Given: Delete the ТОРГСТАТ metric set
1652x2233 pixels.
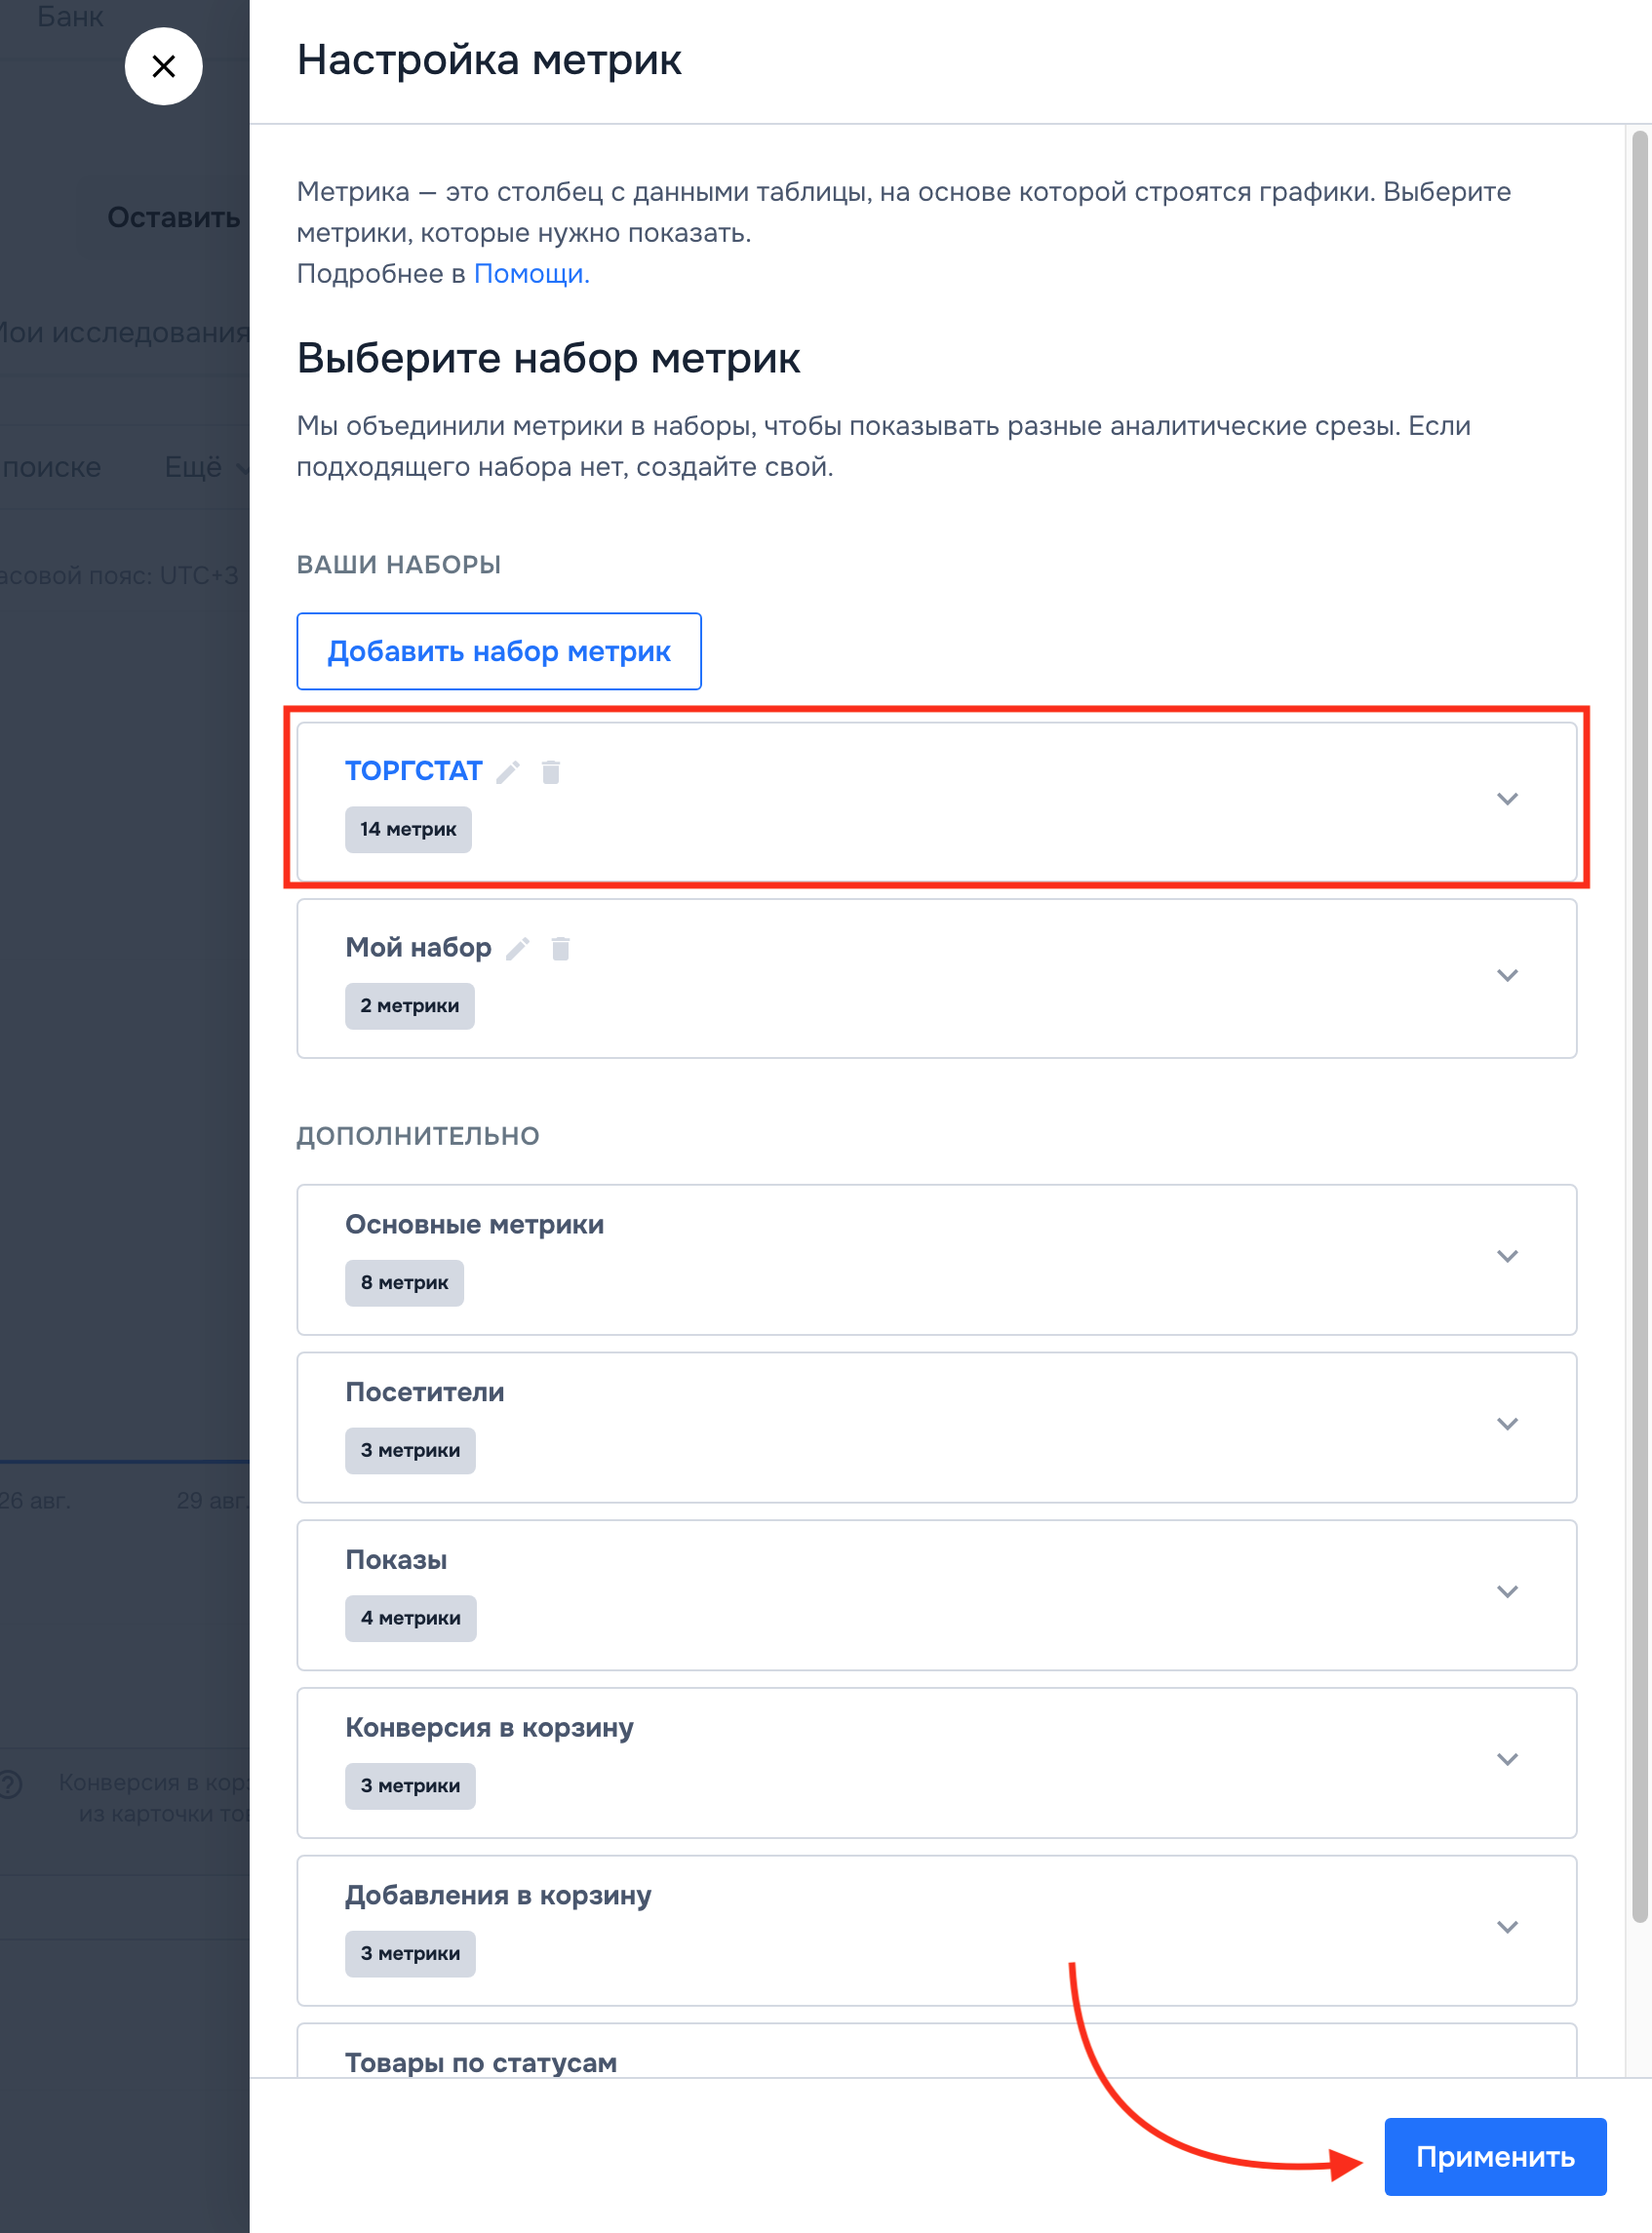Looking at the screenshot, I should tap(551, 772).
